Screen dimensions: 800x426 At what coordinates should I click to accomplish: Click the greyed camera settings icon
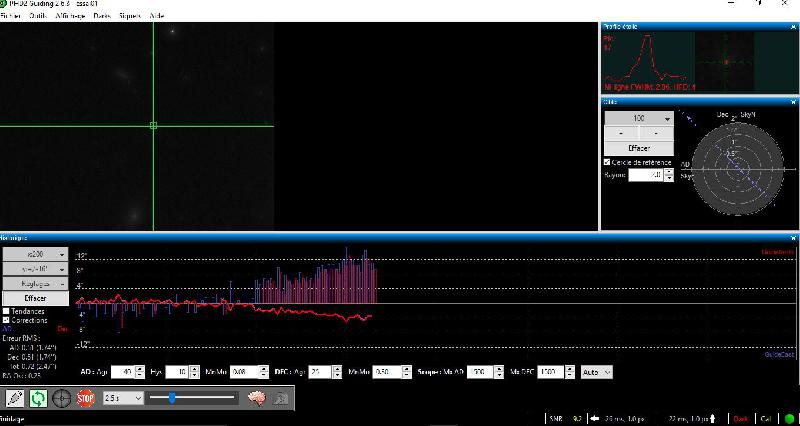coord(280,398)
